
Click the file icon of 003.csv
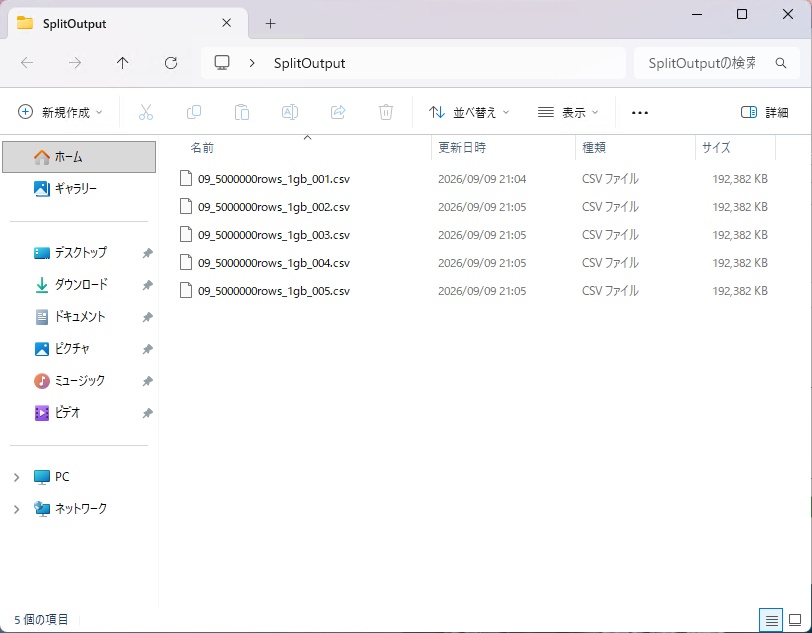click(186, 234)
